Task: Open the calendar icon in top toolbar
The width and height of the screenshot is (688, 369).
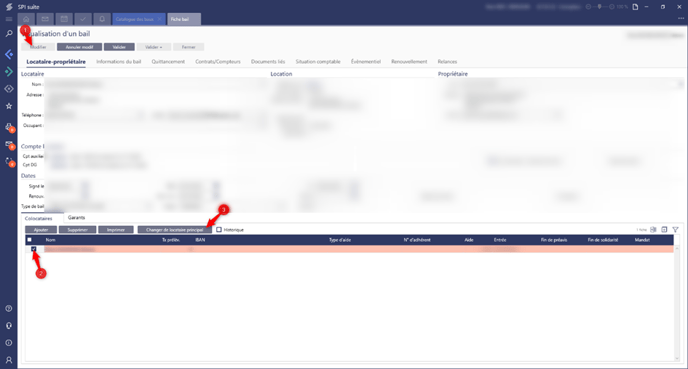Action: [x=64, y=19]
